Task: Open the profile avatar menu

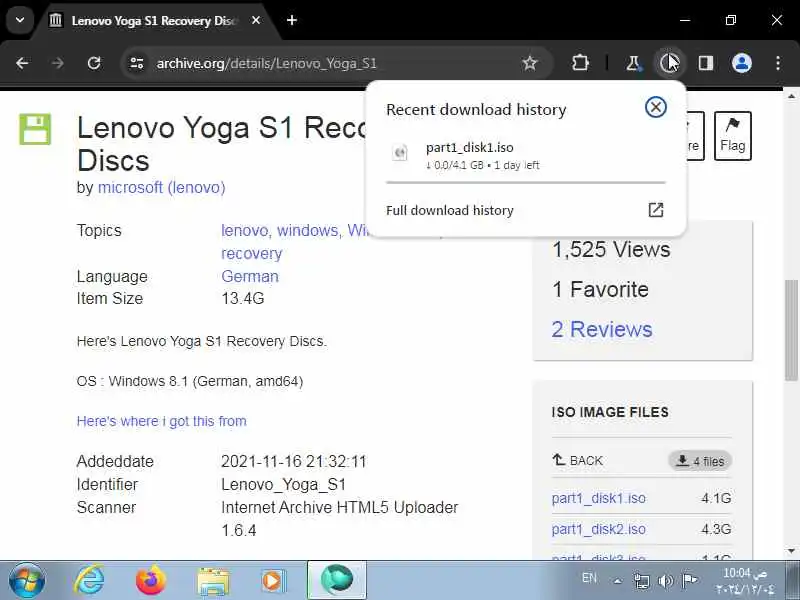Action: [x=742, y=63]
